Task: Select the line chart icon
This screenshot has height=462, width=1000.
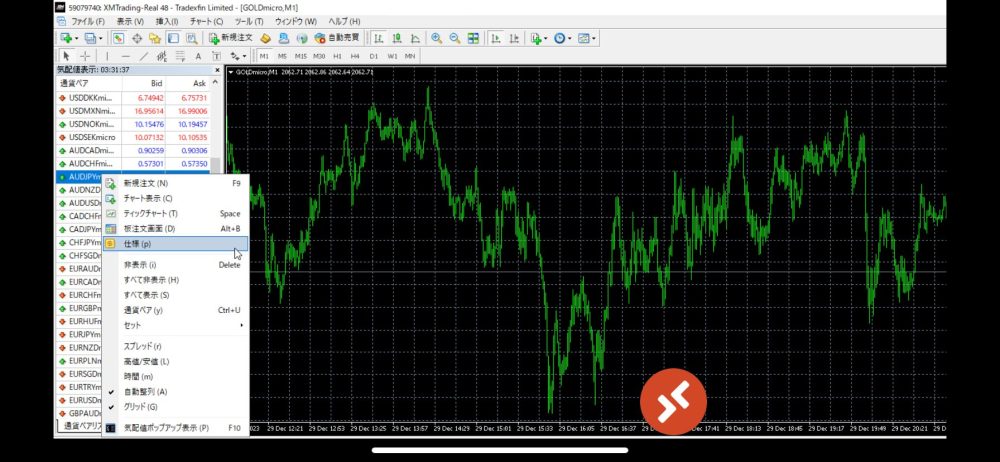Action: click(415, 38)
